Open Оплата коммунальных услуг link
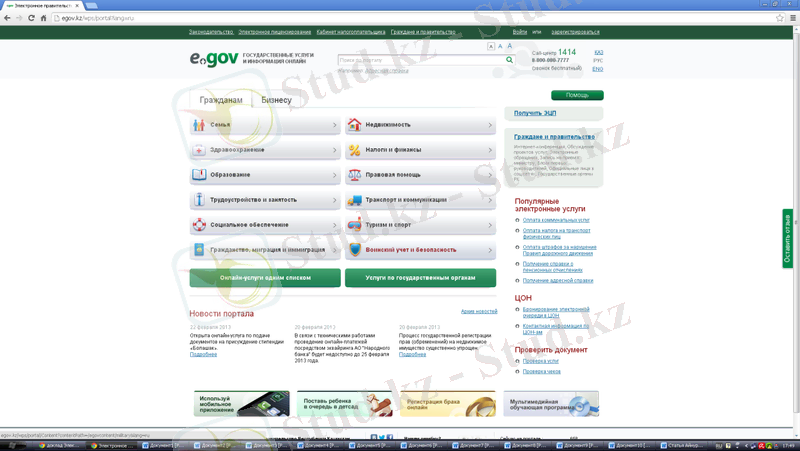Screen dimensions: 800x451 pos(556,220)
